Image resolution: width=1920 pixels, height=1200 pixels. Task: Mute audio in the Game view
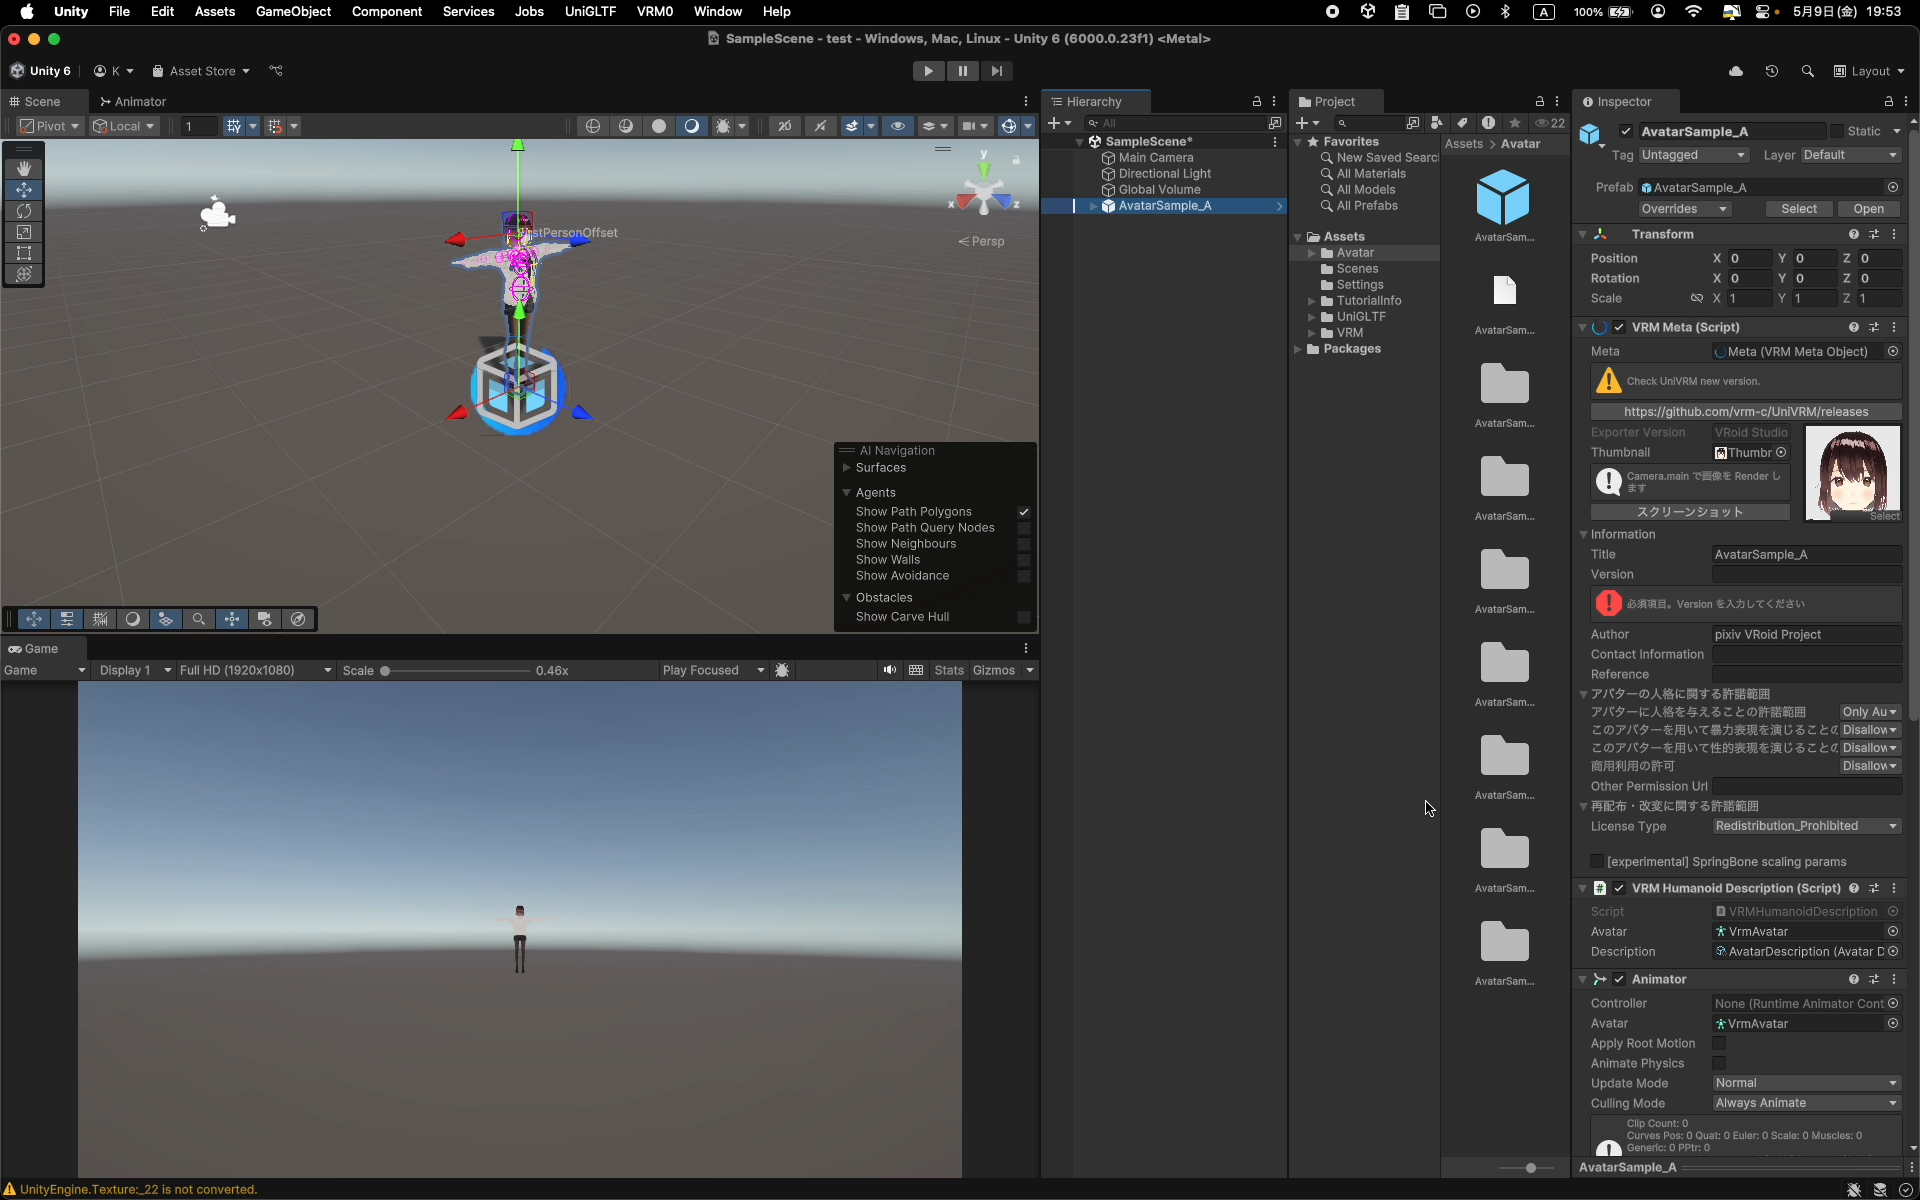(889, 670)
